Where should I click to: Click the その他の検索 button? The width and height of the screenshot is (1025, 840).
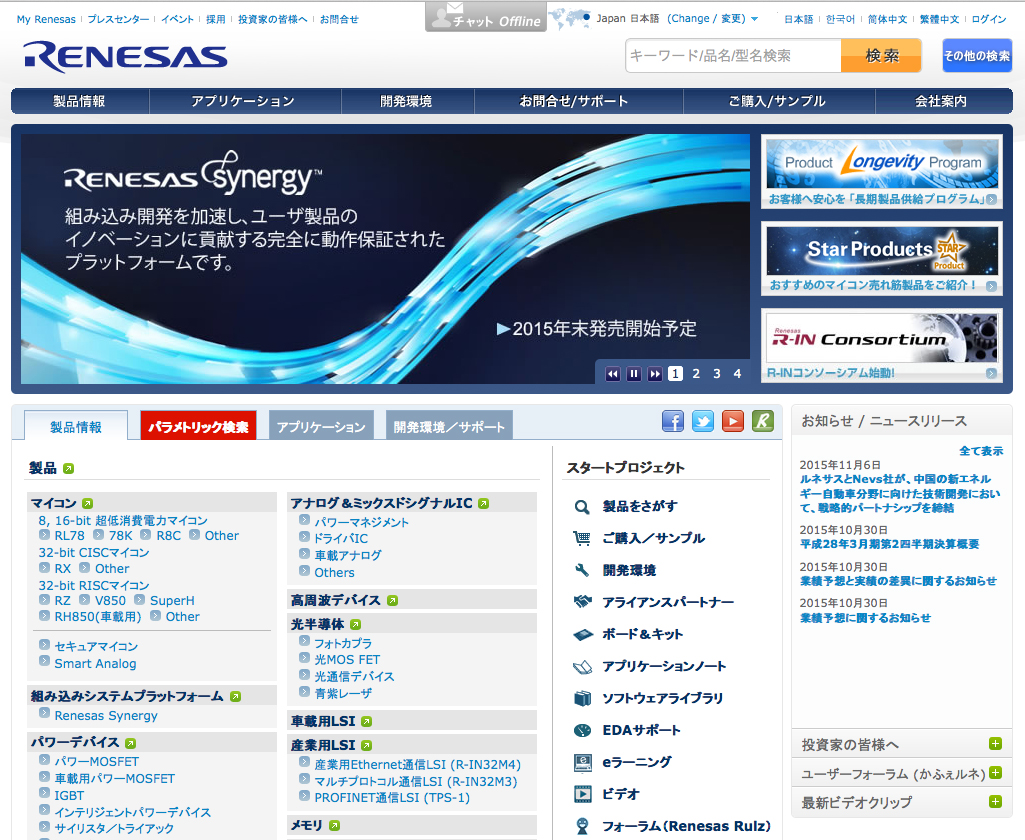[x=977, y=56]
